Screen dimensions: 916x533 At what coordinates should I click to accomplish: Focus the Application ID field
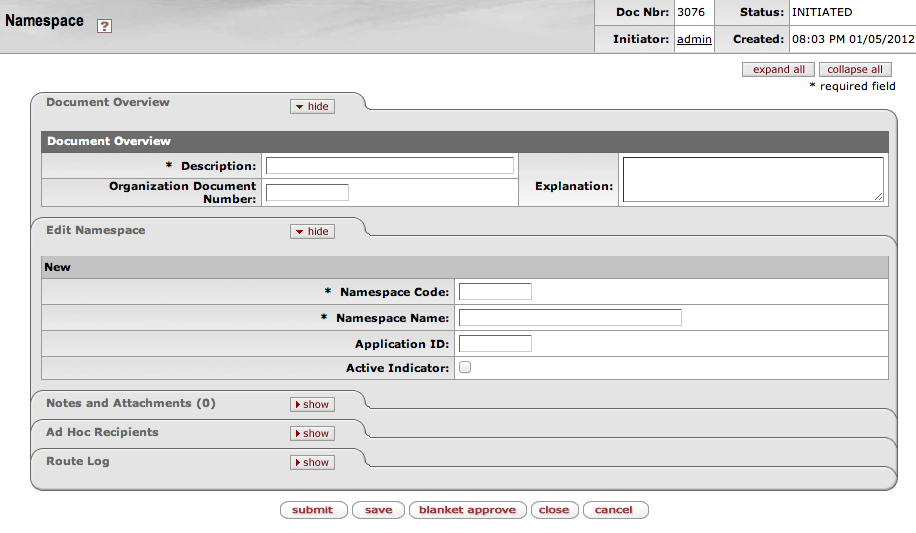click(495, 343)
